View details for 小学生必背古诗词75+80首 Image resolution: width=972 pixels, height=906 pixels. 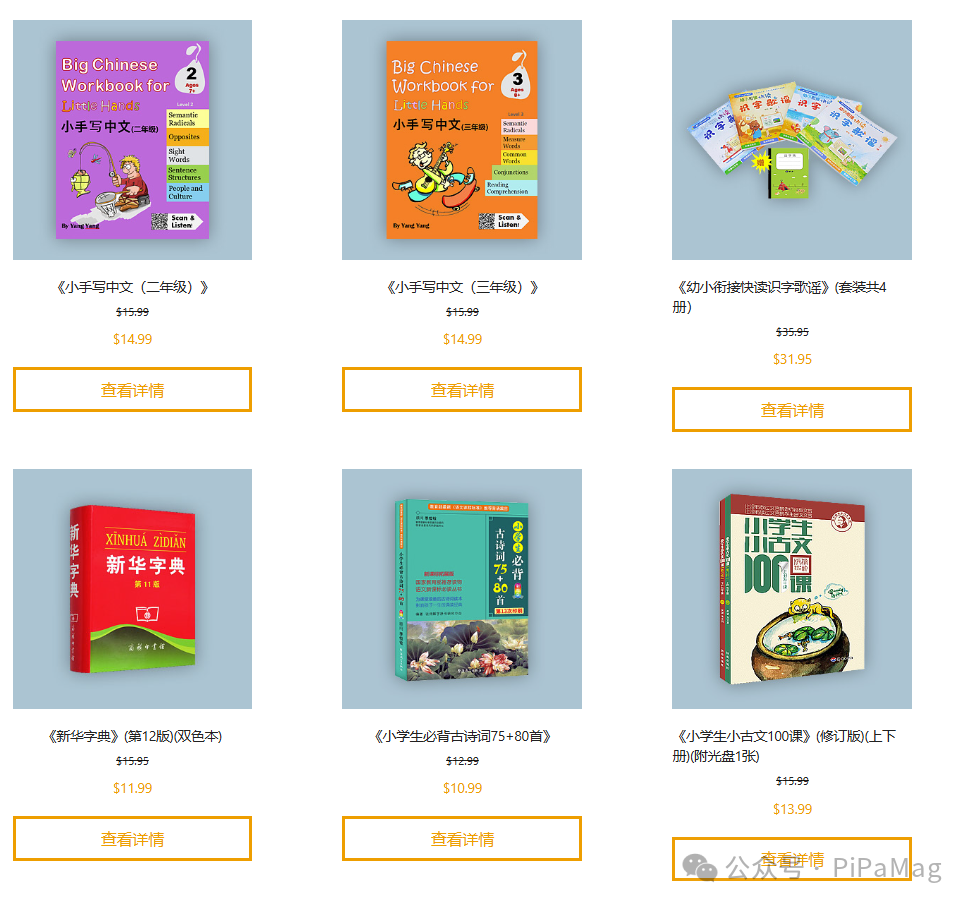click(x=462, y=839)
